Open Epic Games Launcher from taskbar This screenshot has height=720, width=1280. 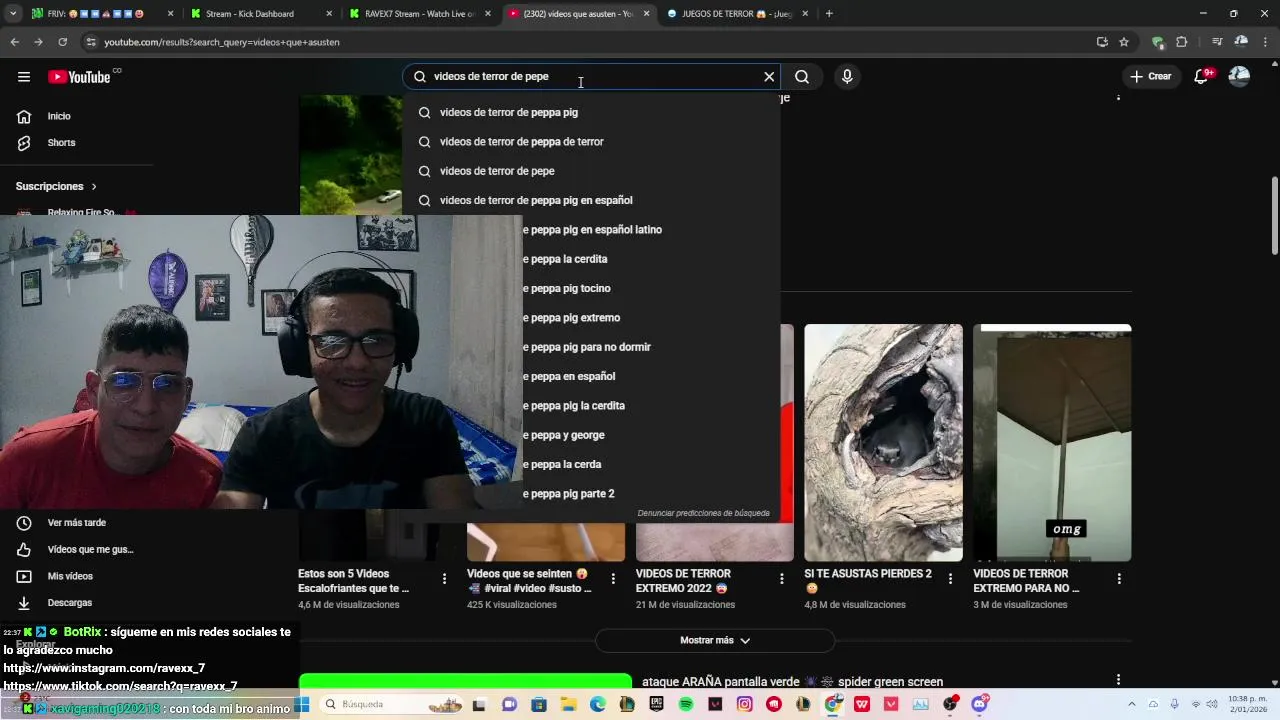tap(656, 704)
